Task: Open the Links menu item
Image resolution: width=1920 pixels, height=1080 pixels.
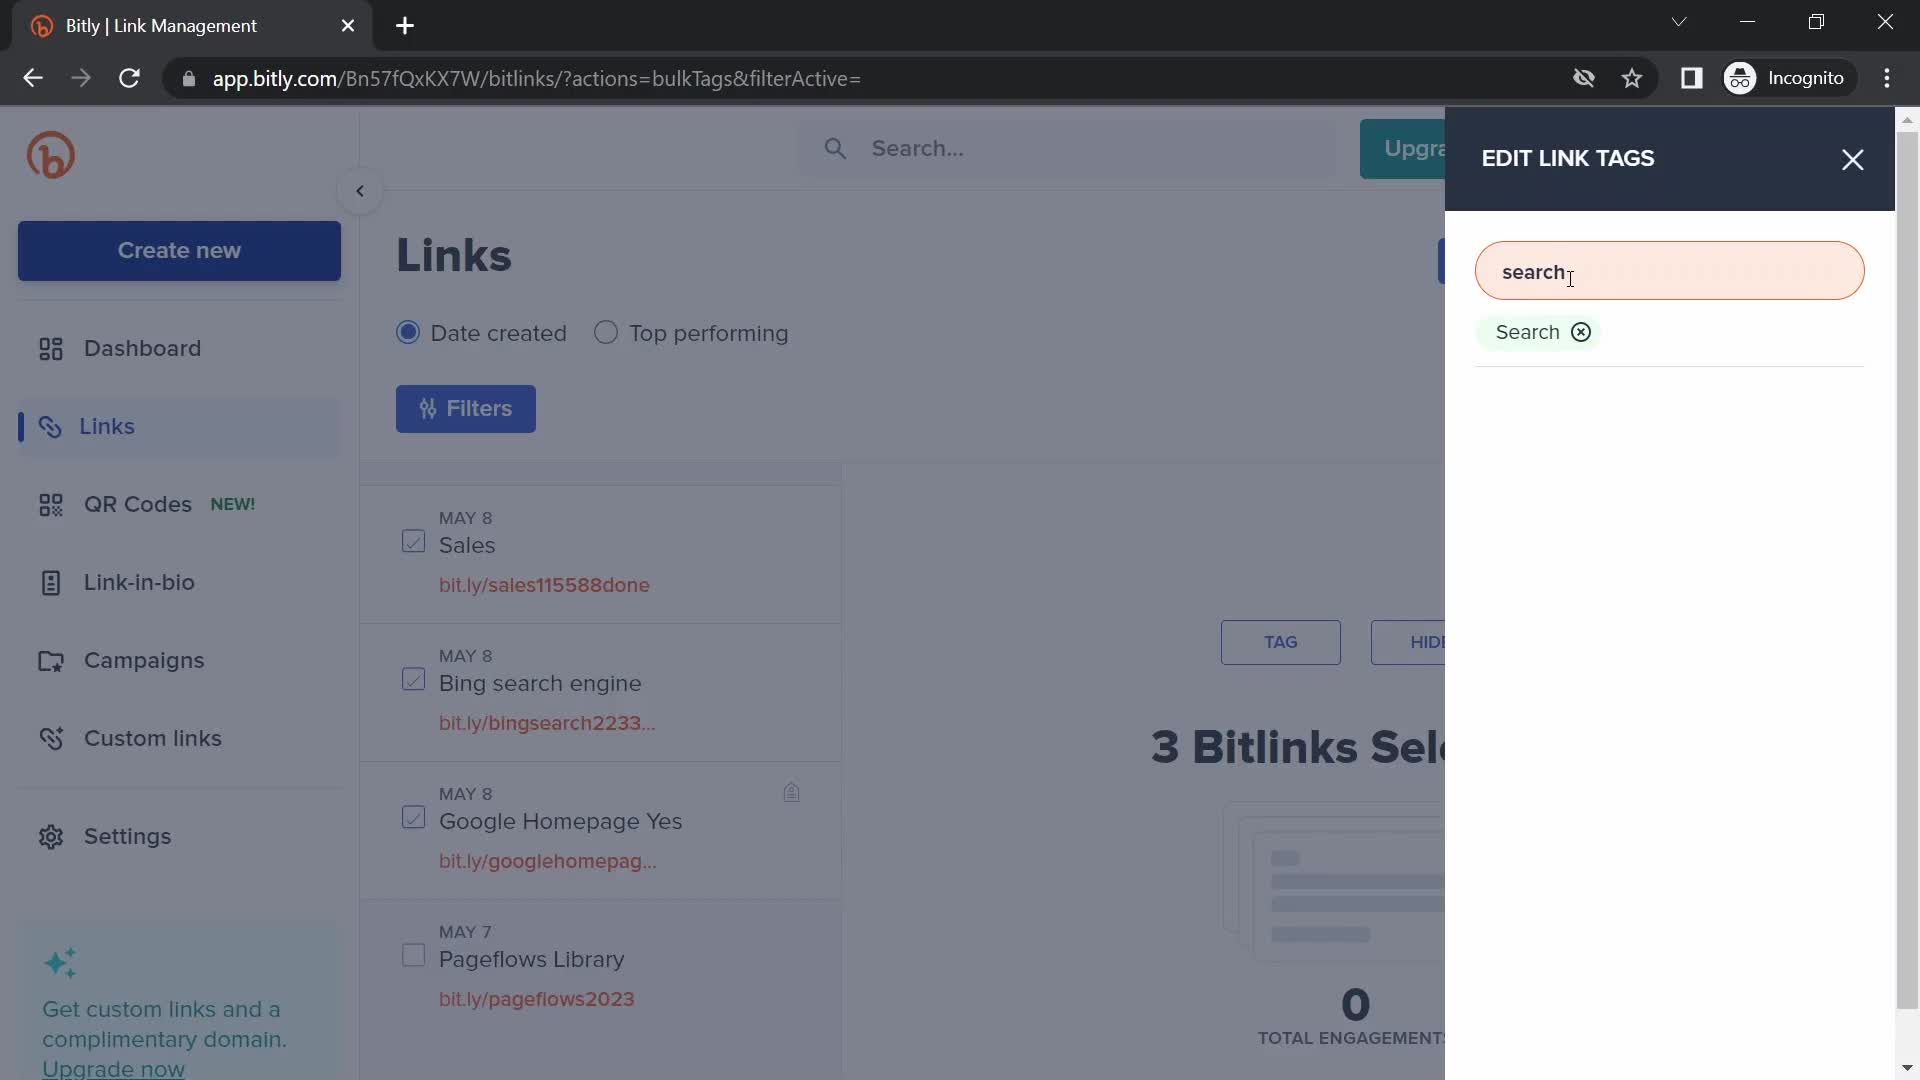Action: coord(105,427)
